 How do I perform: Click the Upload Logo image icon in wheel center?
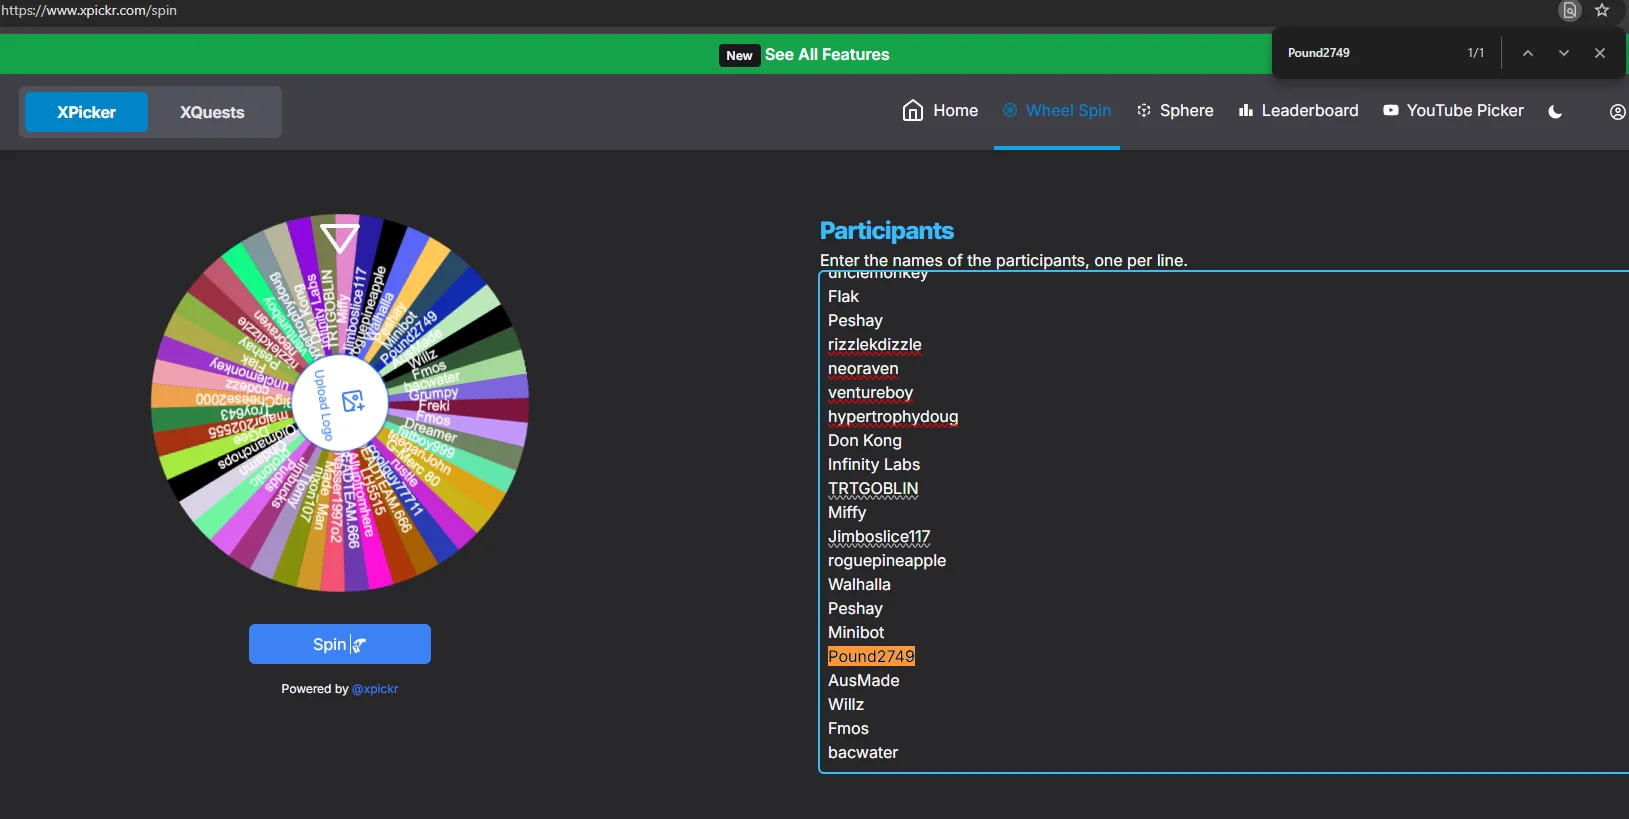(353, 401)
